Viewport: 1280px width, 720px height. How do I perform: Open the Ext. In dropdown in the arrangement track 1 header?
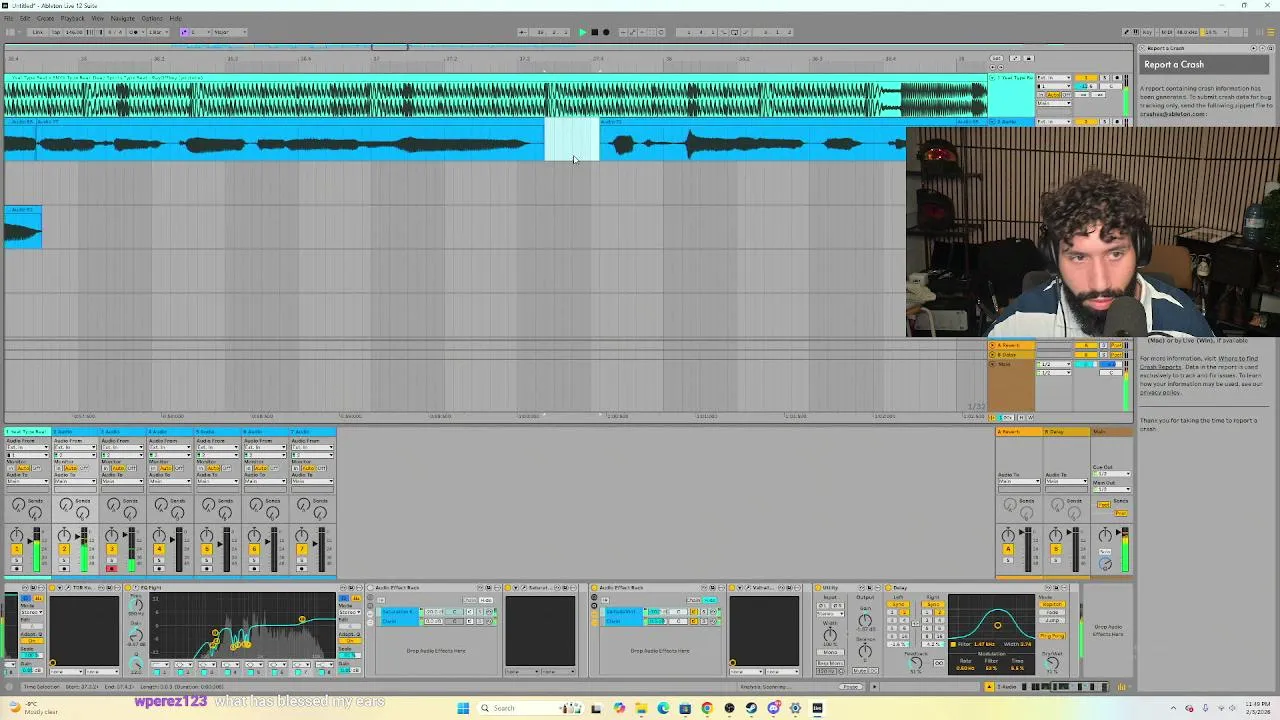(1052, 77)
